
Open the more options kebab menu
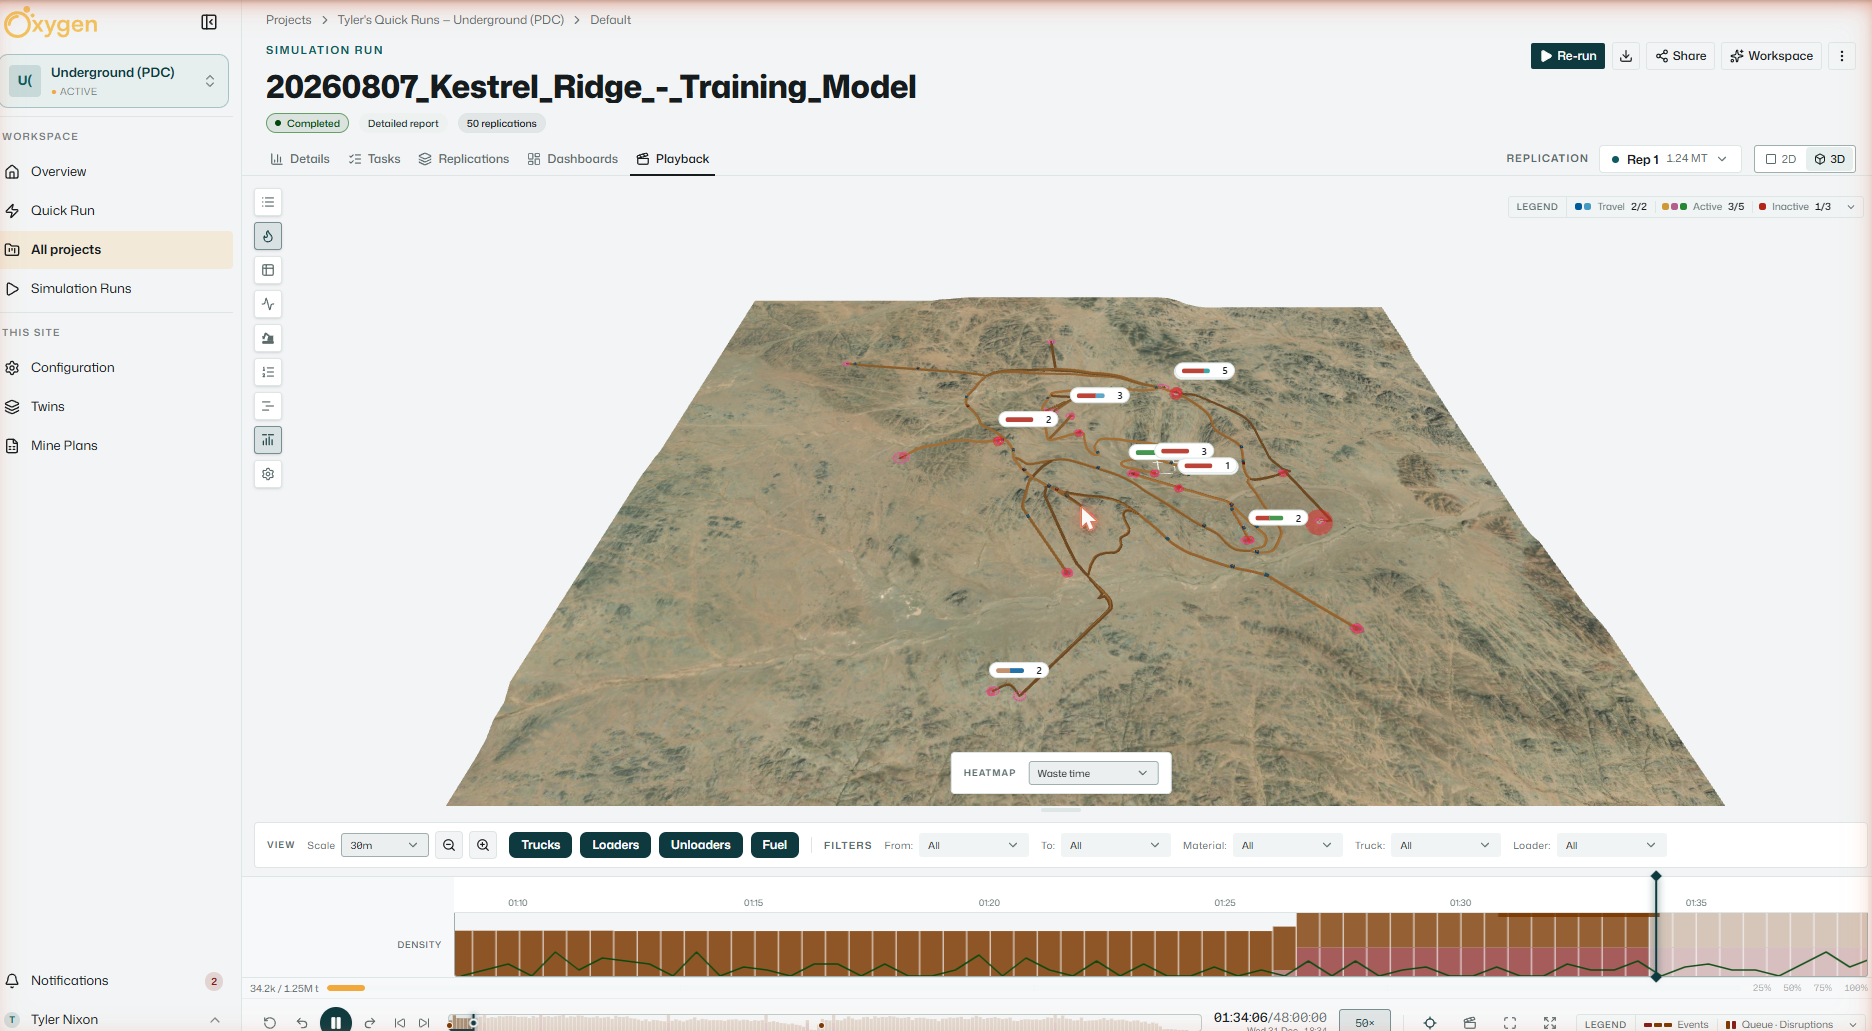1842,56
